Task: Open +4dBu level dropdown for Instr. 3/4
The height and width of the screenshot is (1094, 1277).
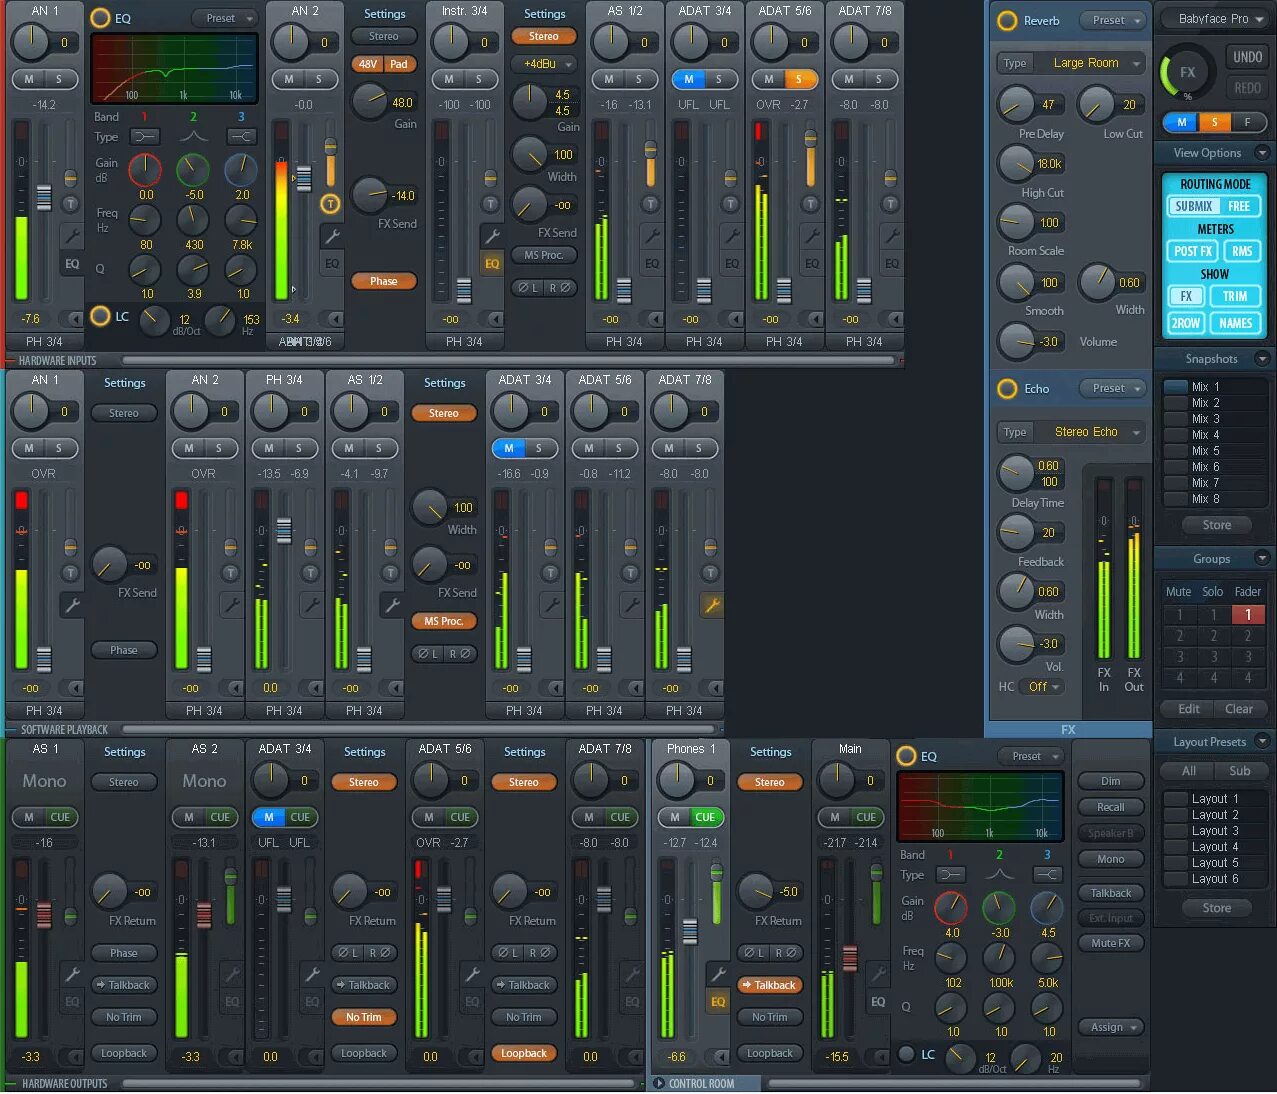Action: tap(543, 64)
